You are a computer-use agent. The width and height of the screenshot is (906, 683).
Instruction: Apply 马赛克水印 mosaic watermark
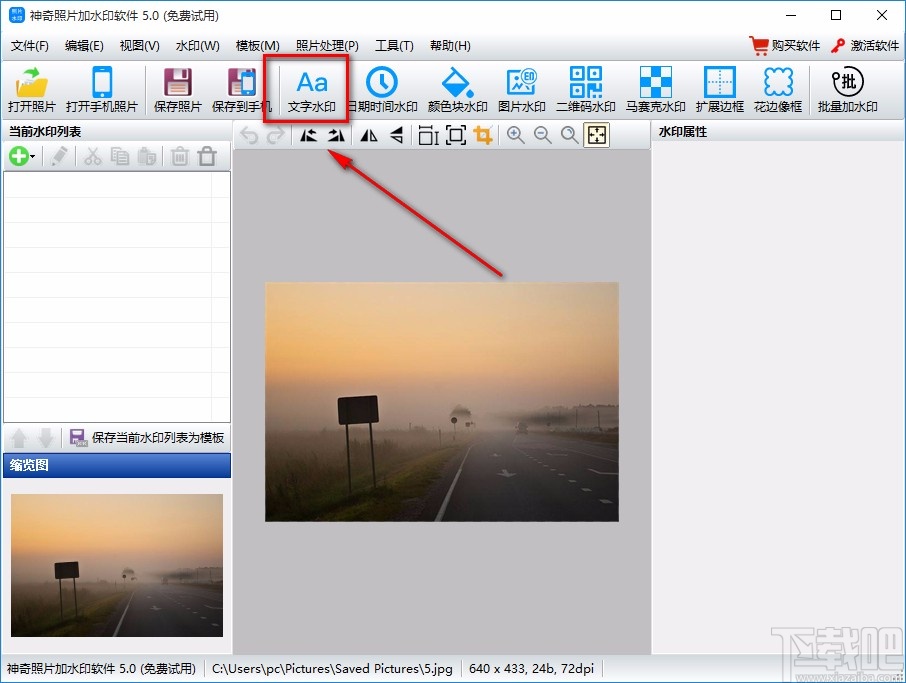click(x=655, y=89)
